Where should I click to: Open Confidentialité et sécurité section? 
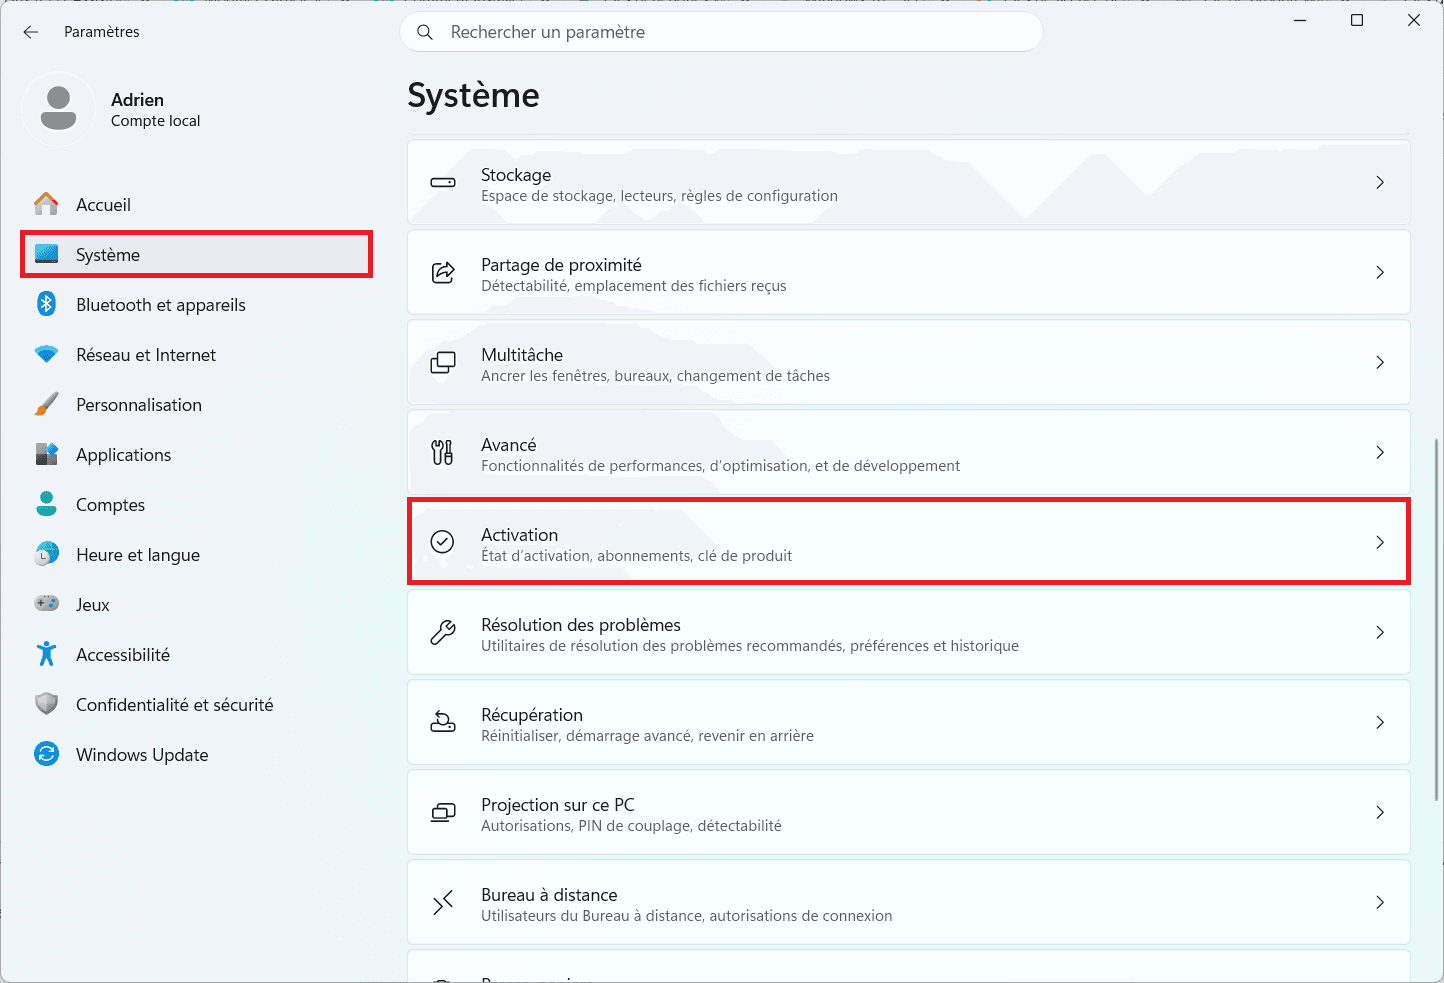point(196,704)
